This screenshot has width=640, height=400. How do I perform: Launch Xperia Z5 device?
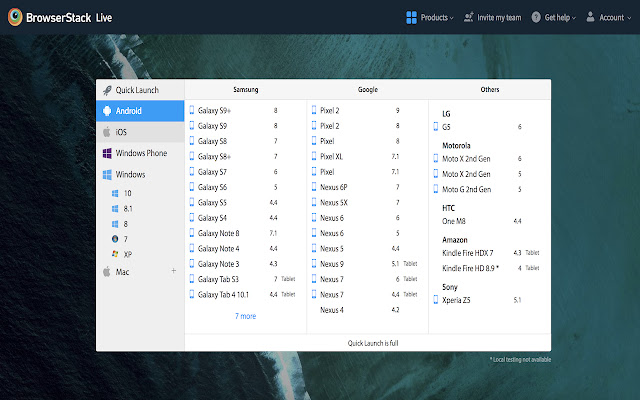pyautogui.click(x=458, y=299)
